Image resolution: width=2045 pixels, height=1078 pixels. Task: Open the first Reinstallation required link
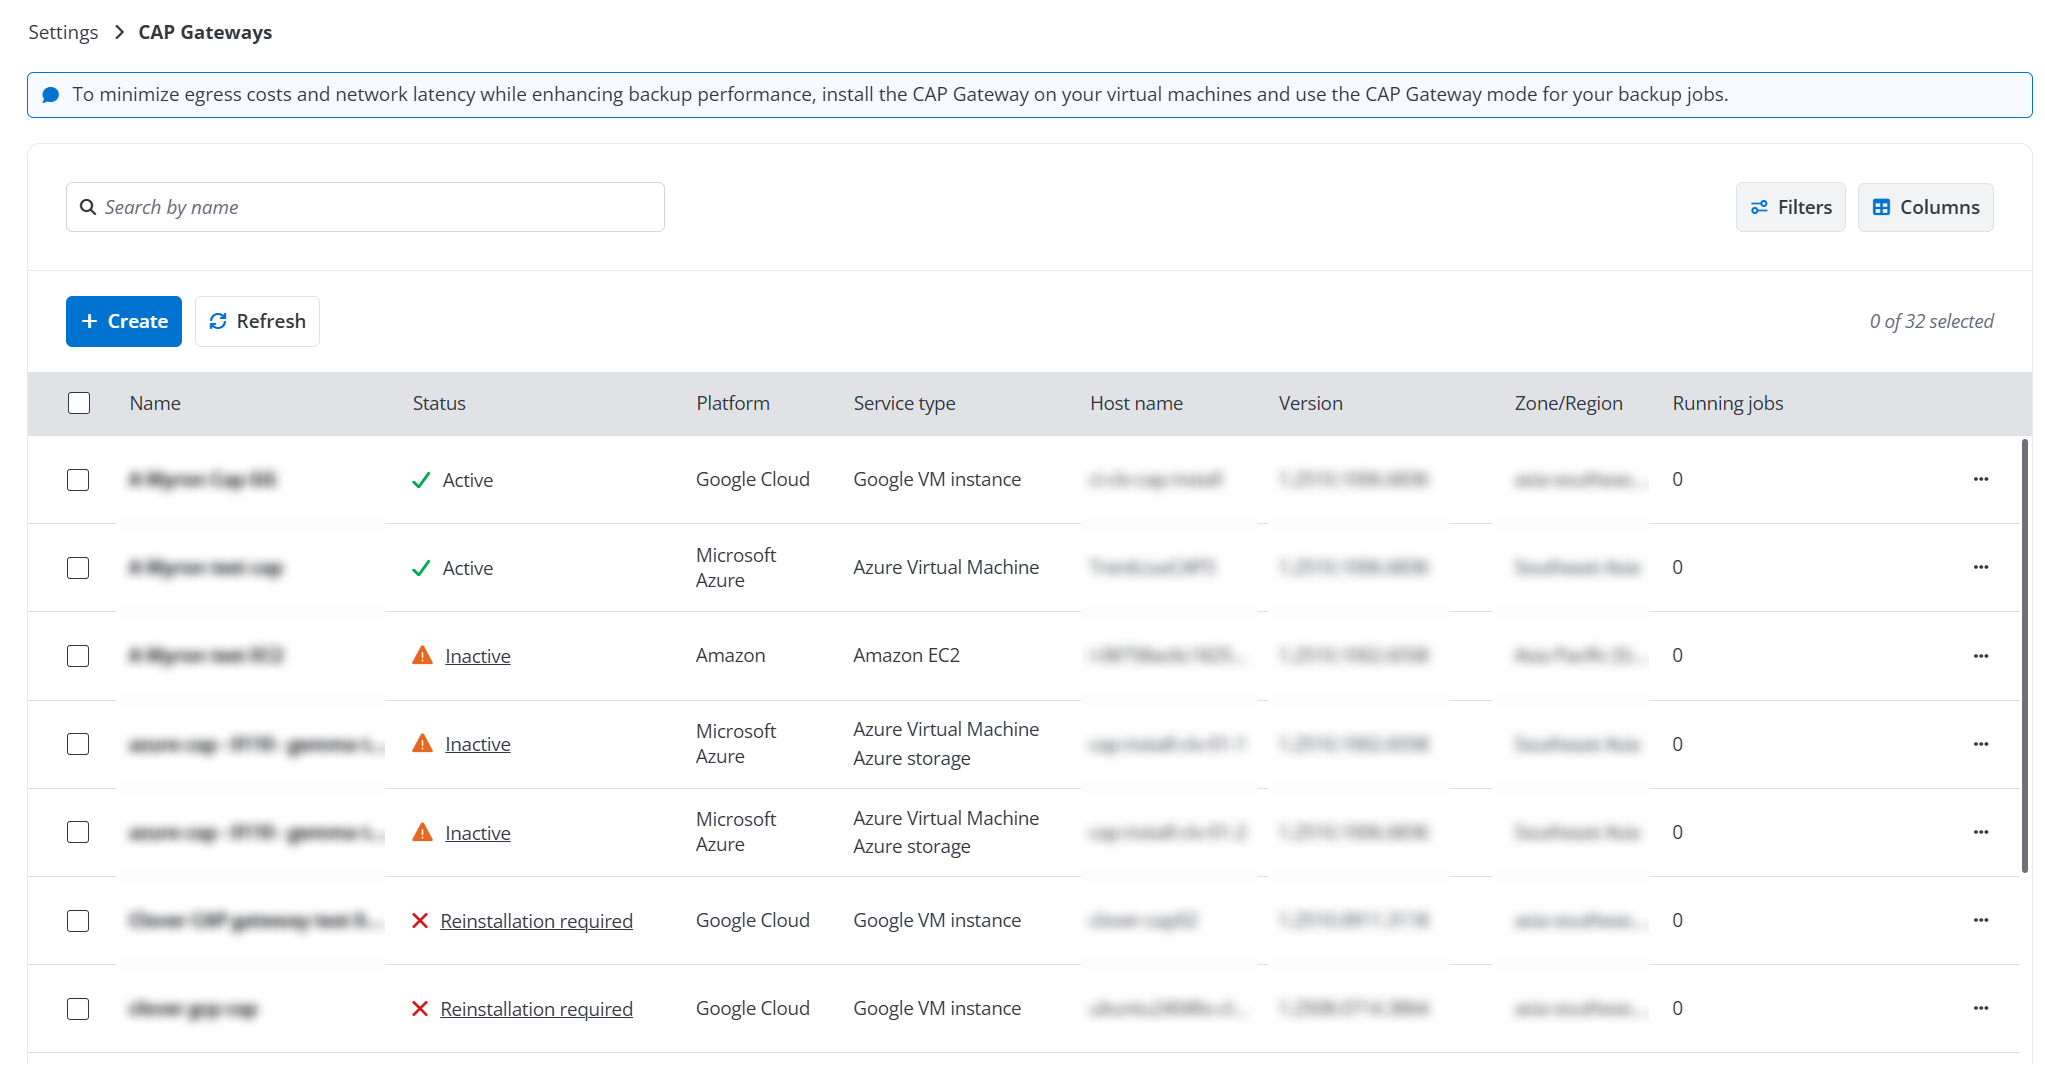pos(536,921)
